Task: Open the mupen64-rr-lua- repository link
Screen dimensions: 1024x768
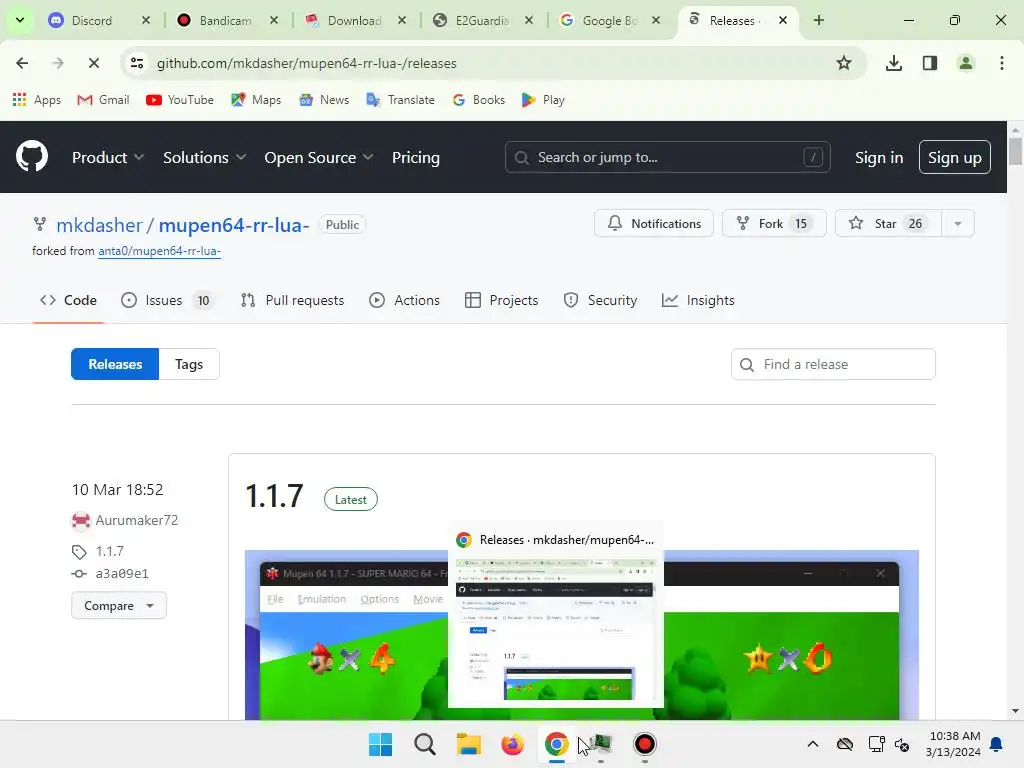Action: tap(234, 225)
